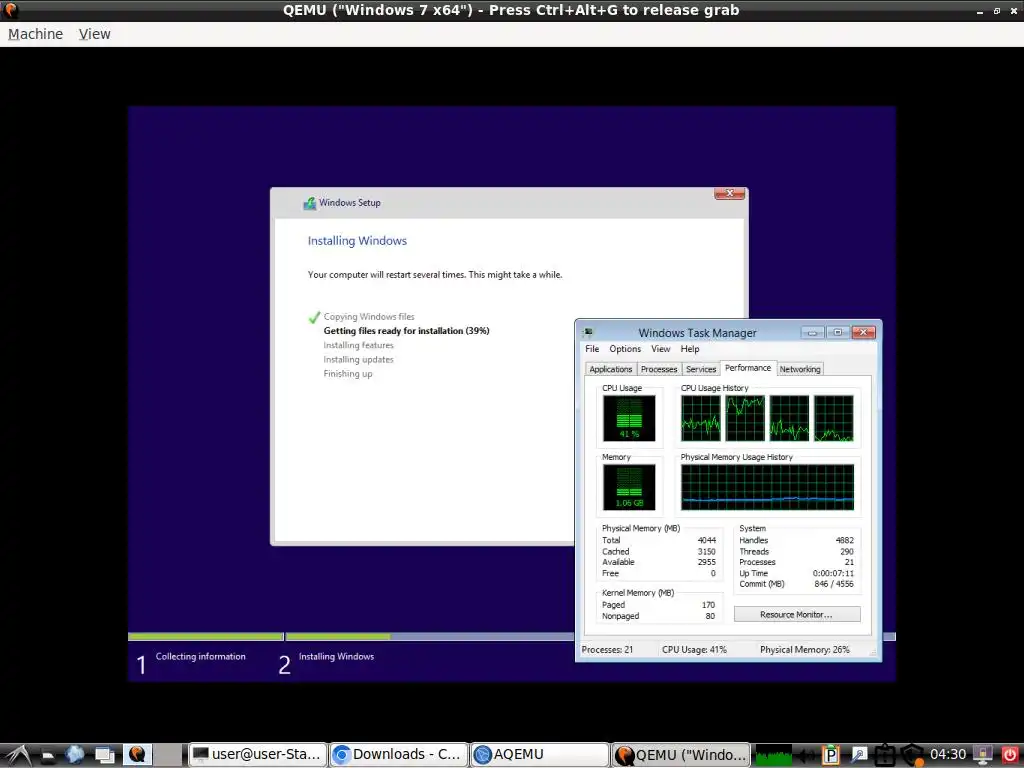Image resolution: width=1024 pixels, height=768 pixels.
Task: Click the 04:30 clock
Action: click(948, 755)
